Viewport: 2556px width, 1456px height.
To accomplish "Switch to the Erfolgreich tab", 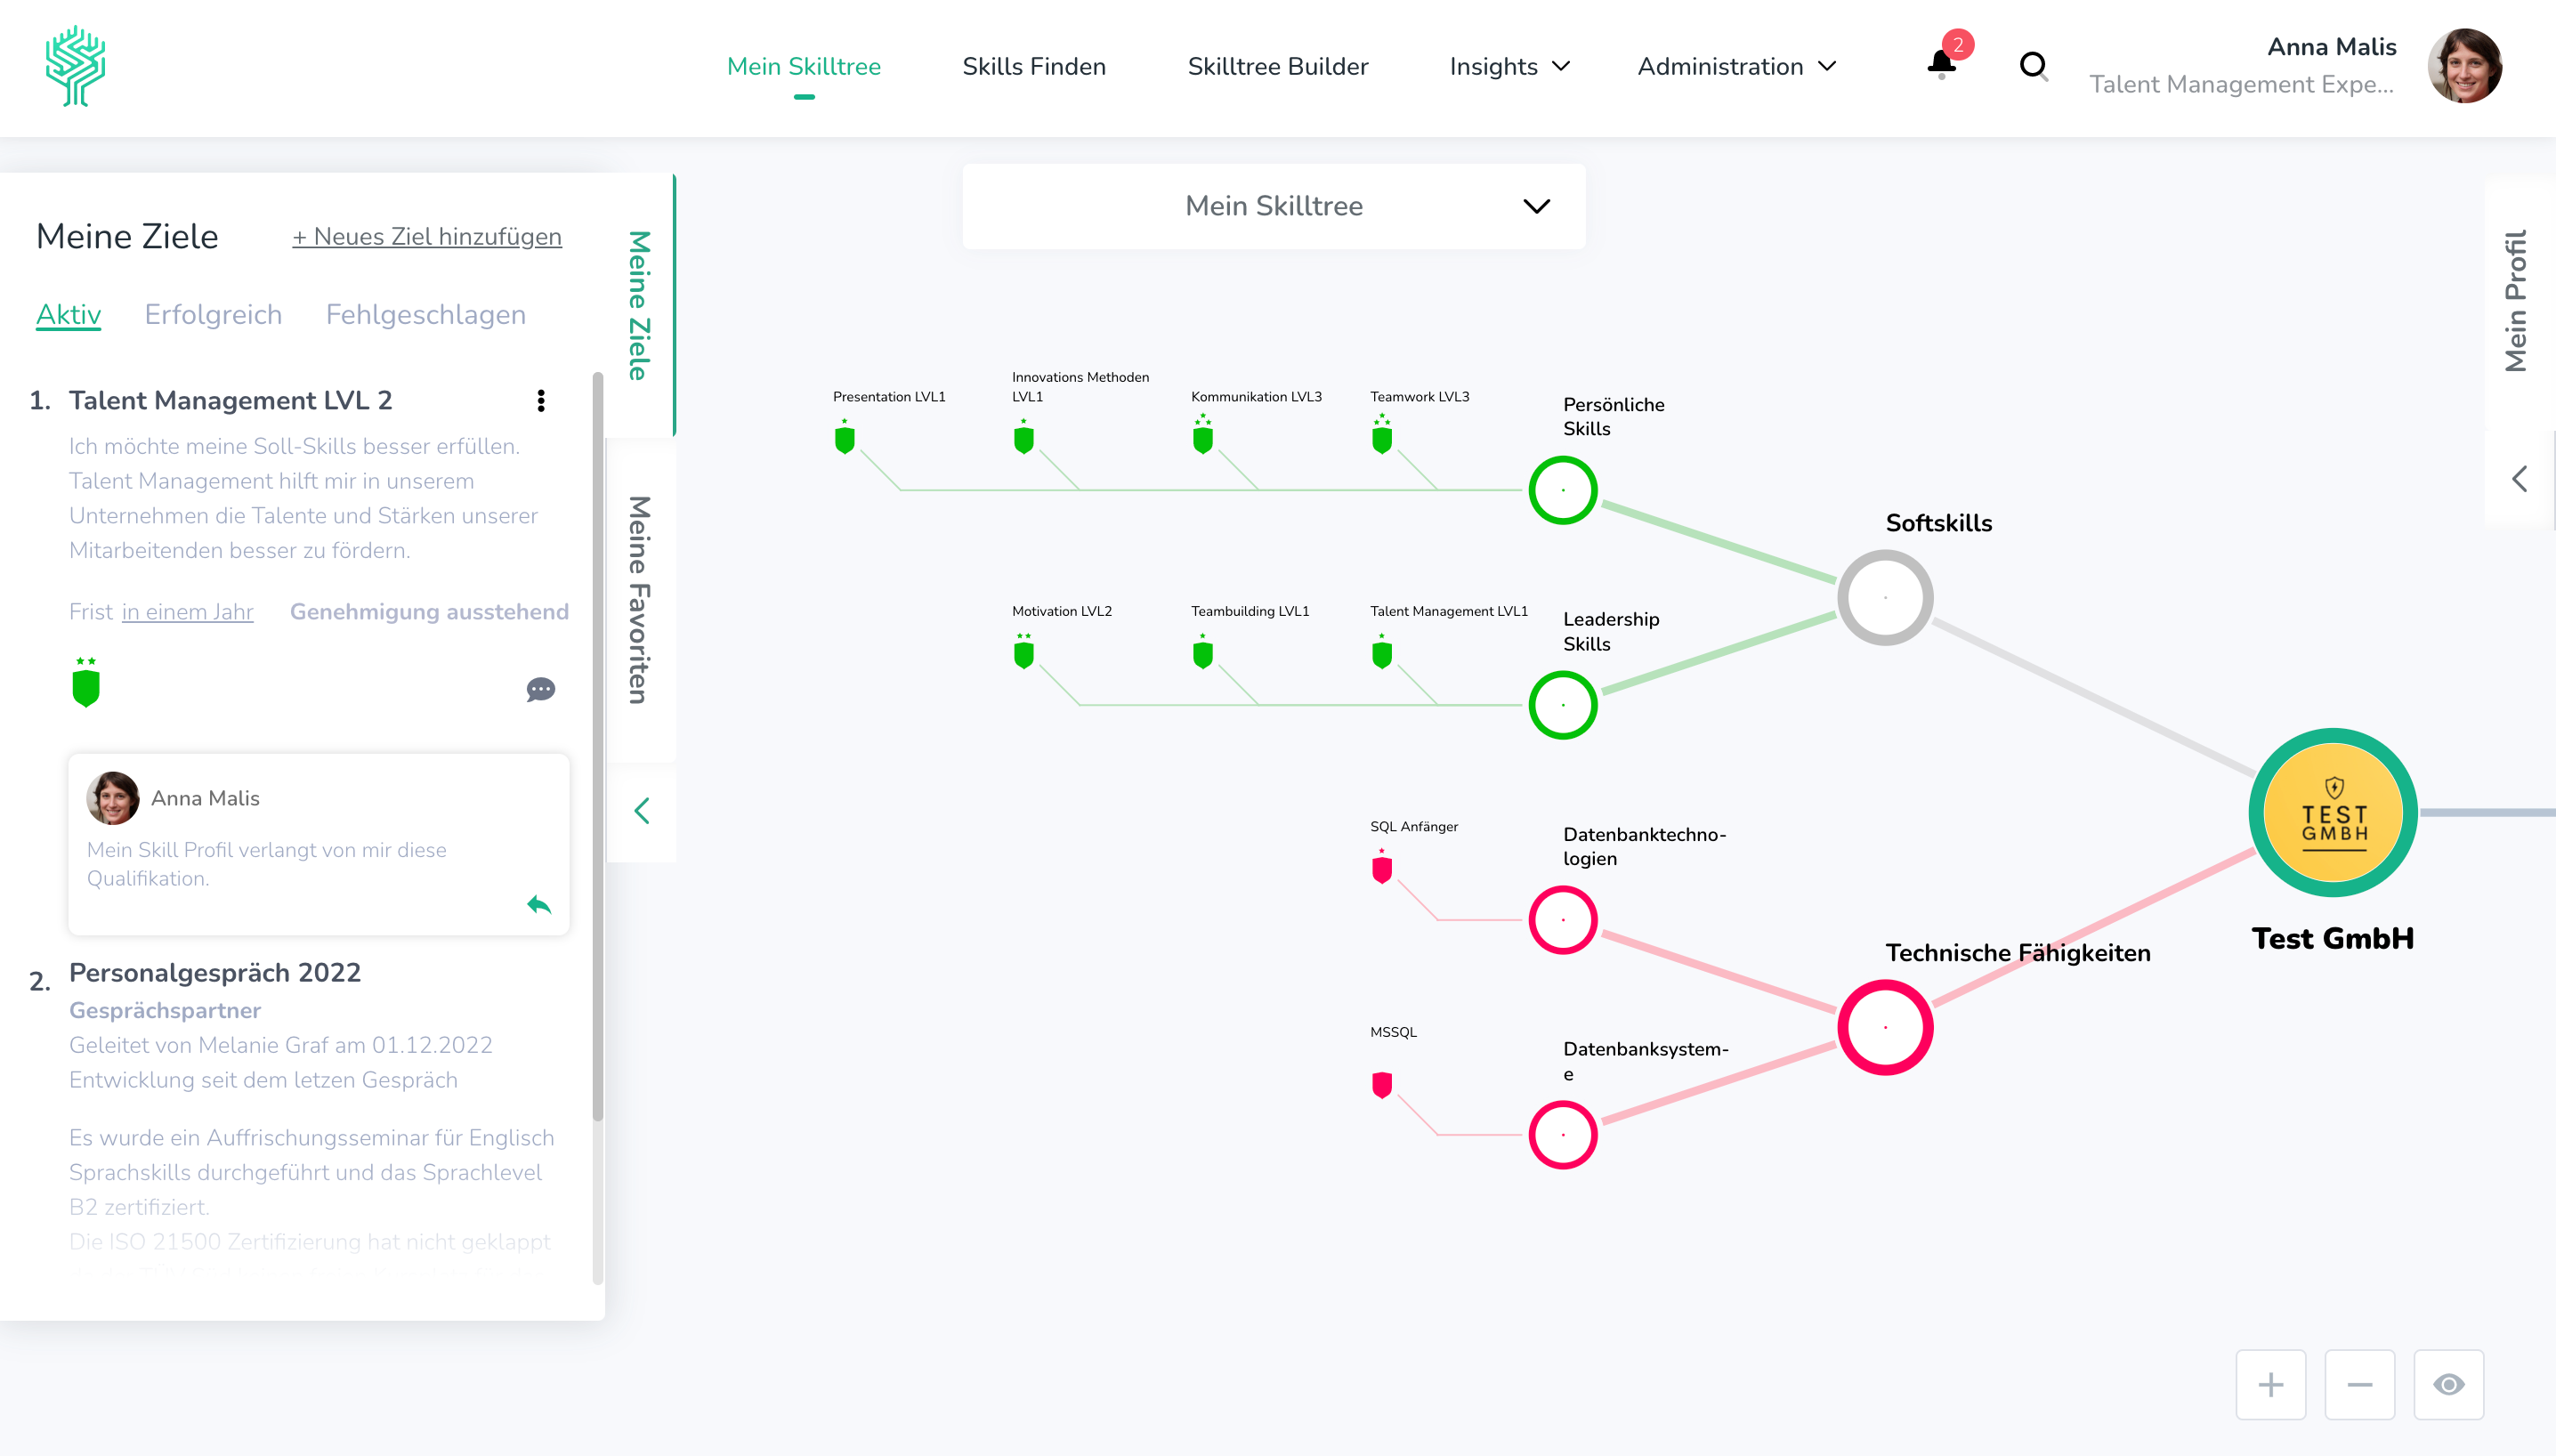I will click(x=213, y=314).
